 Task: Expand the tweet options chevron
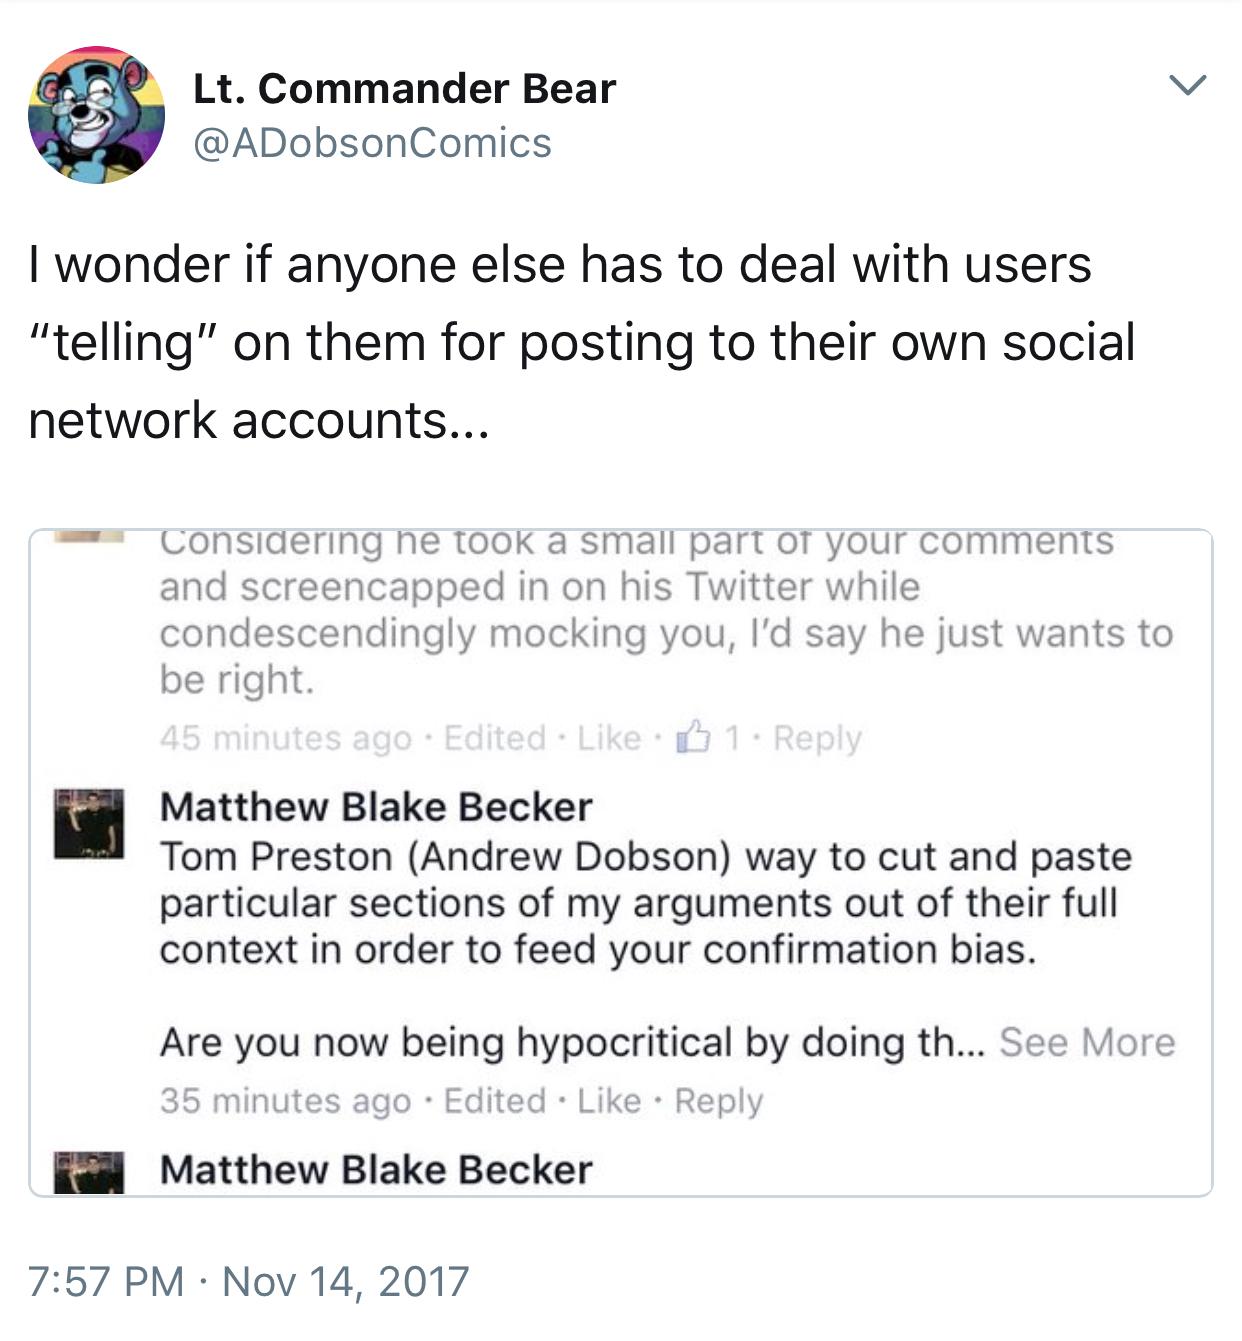(1188, 85)
